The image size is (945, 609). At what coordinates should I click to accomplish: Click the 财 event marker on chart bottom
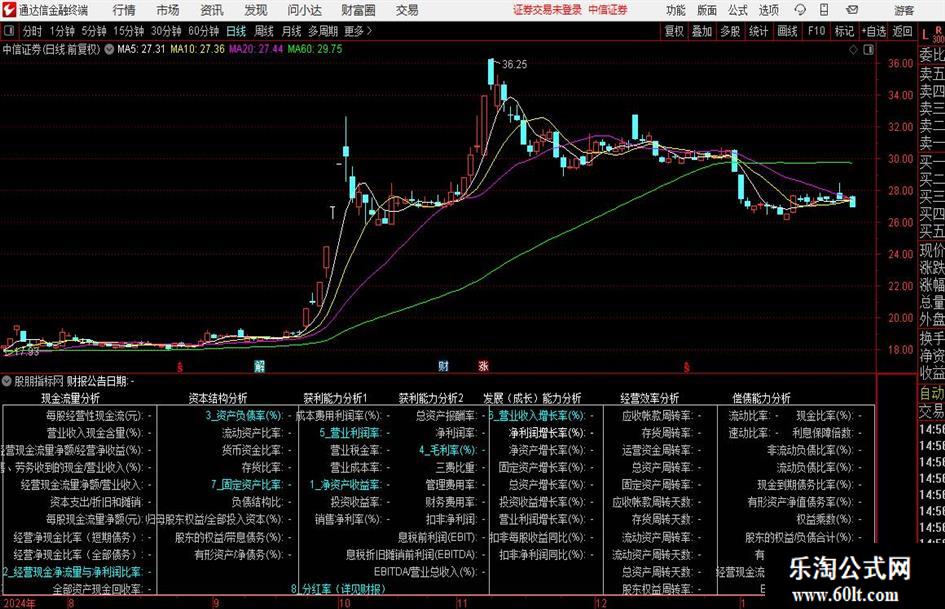444,366
